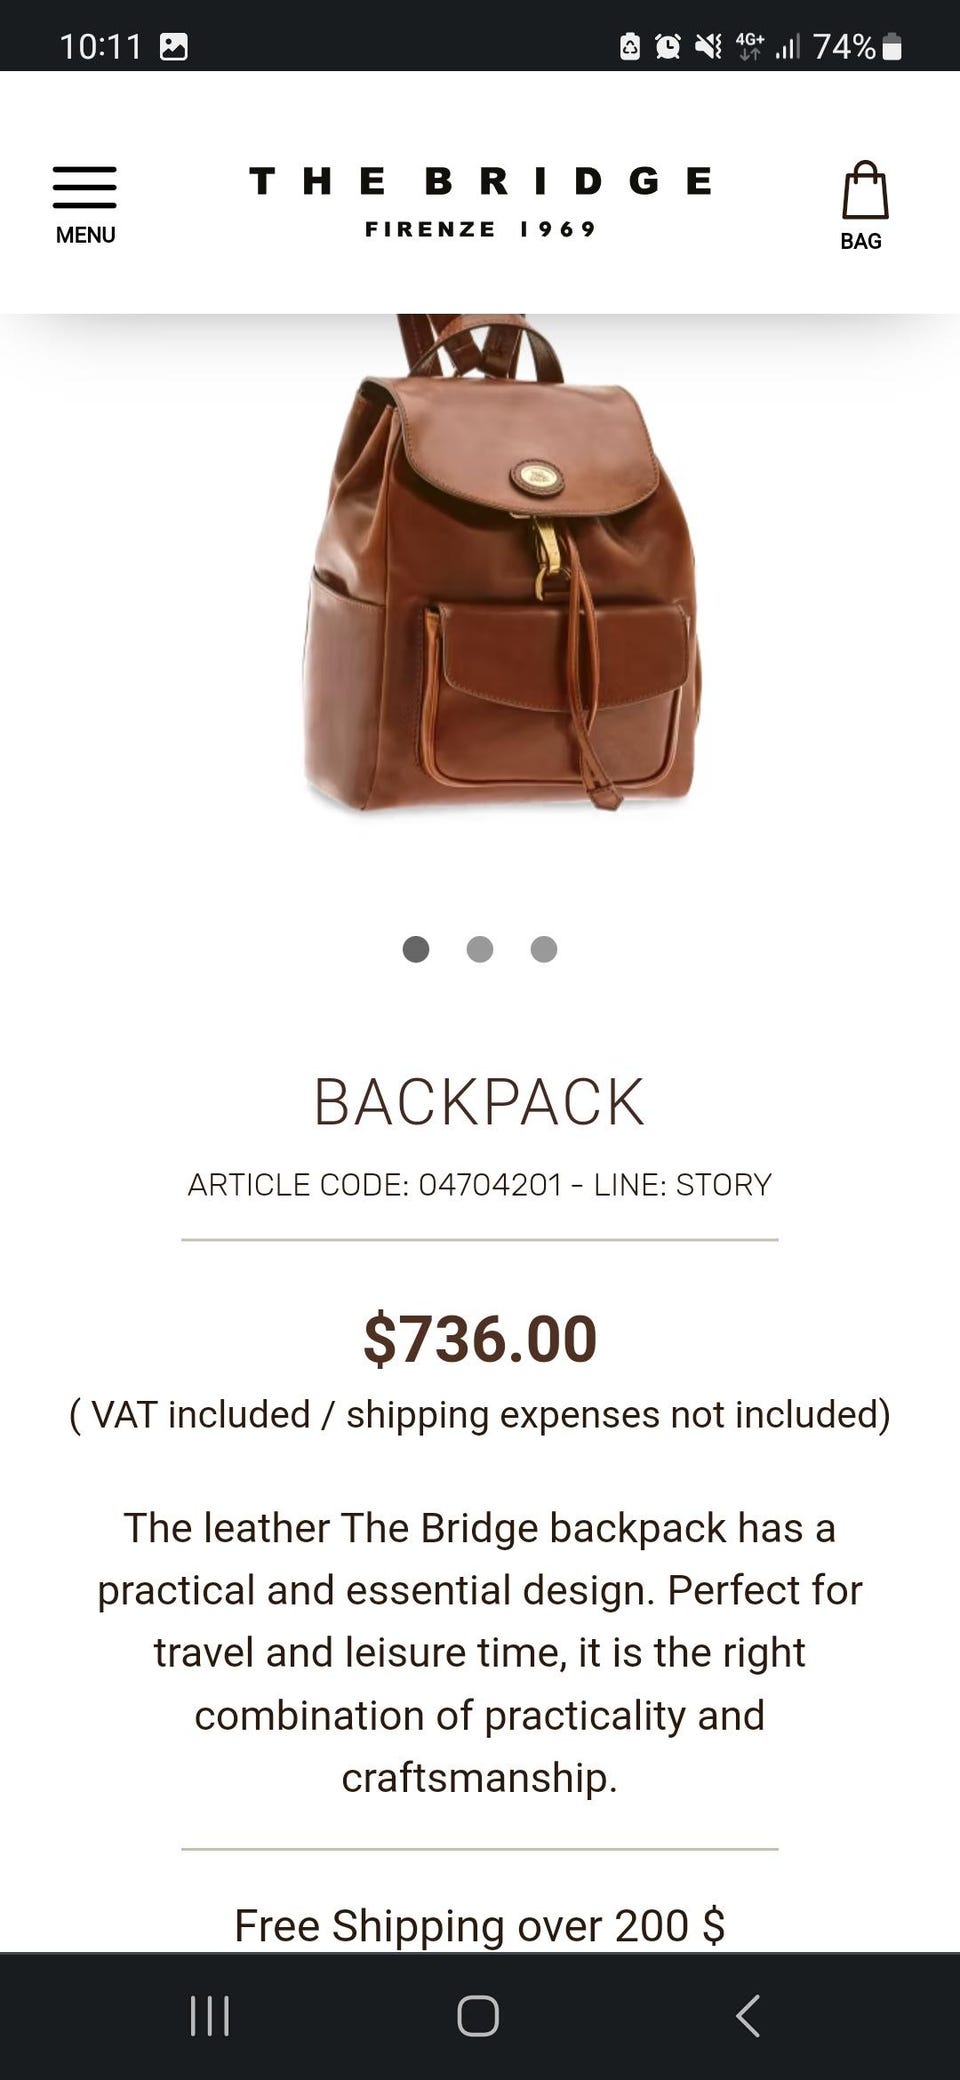Tap the battery icon in status bar
This screenshot has height=2080, width=960.
(893, 46)
